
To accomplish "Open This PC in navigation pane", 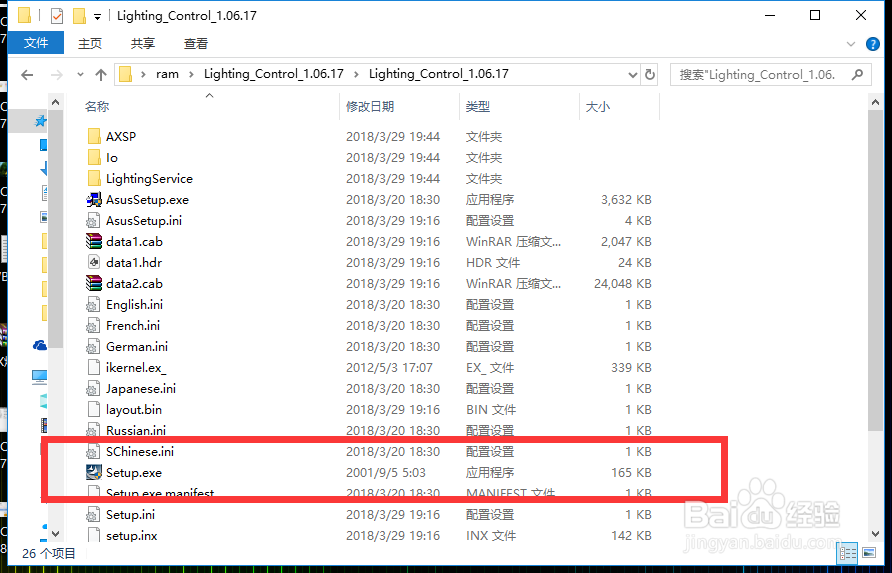I will [39, 376].
